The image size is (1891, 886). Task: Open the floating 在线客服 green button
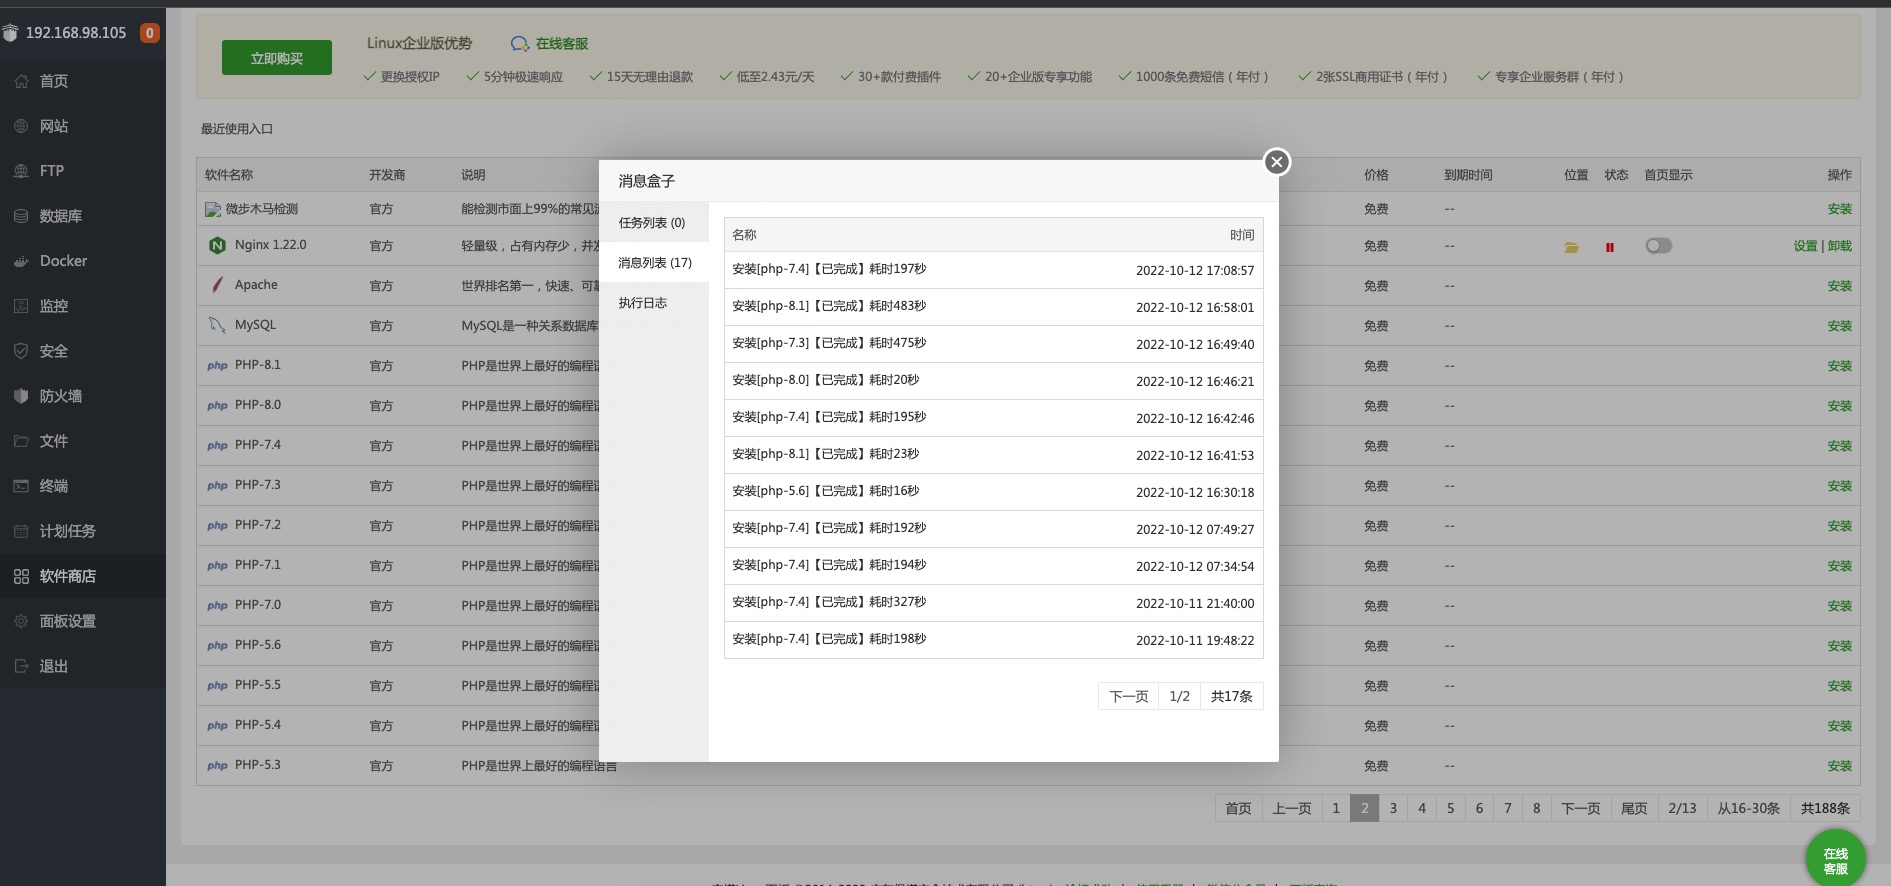pos(1835,859)
